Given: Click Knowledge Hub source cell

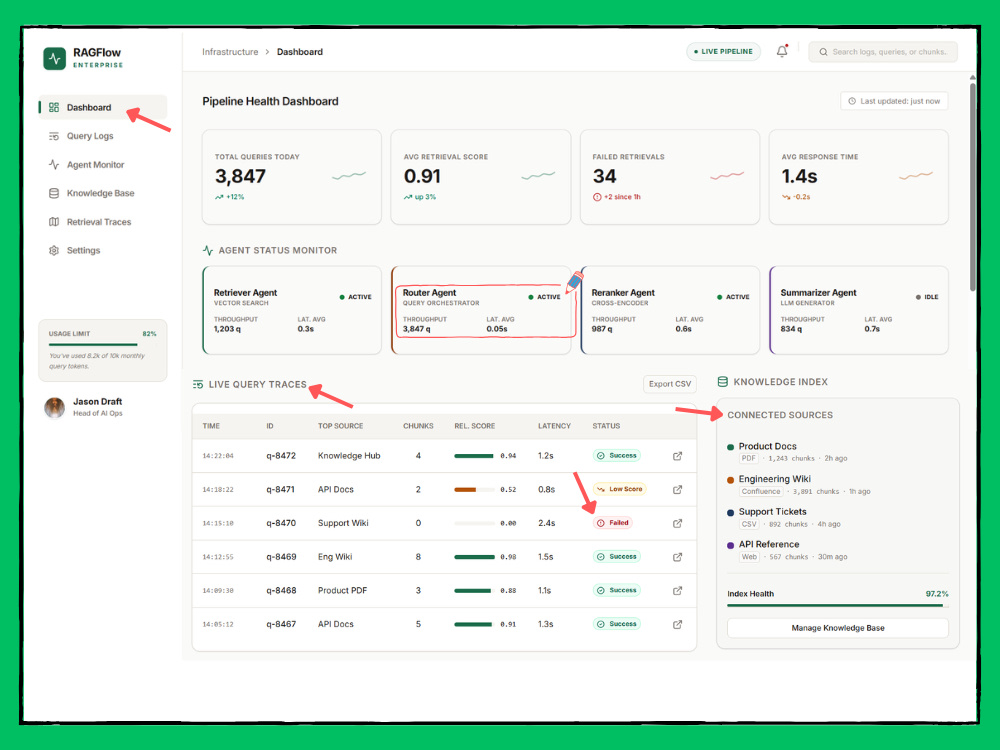Looking at the screenshot, I should pos(349,456).
